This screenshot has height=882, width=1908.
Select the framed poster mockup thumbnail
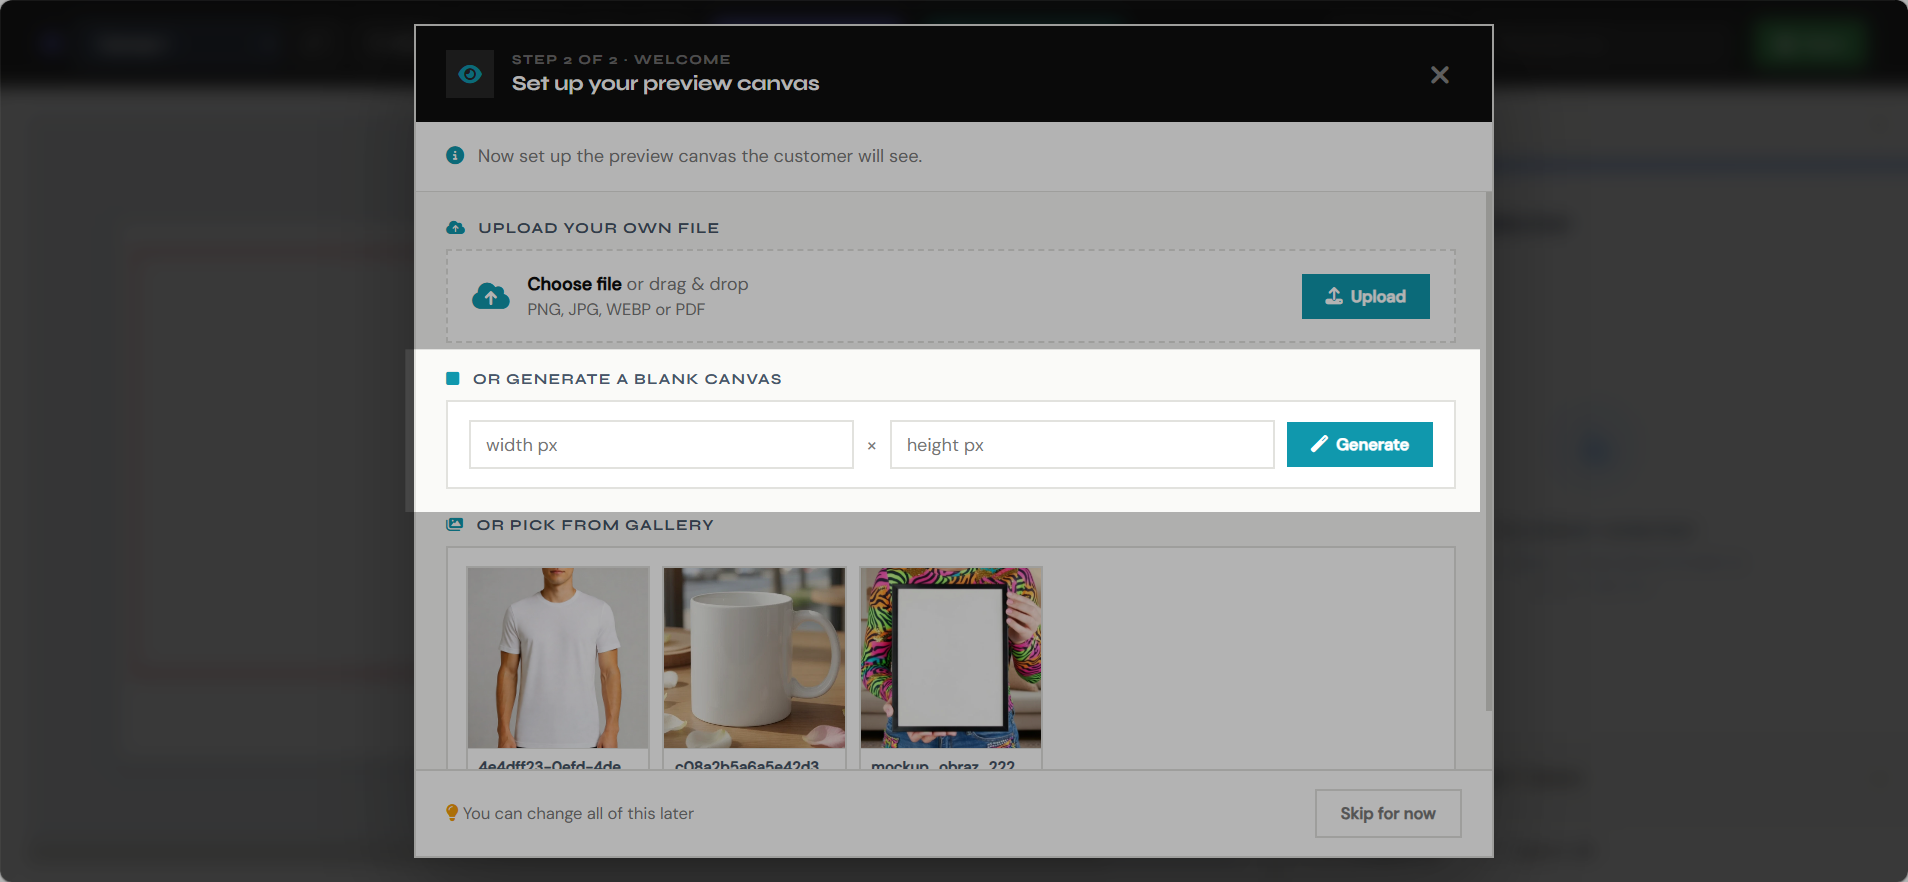pyautogui.click(x=951, y=658)
